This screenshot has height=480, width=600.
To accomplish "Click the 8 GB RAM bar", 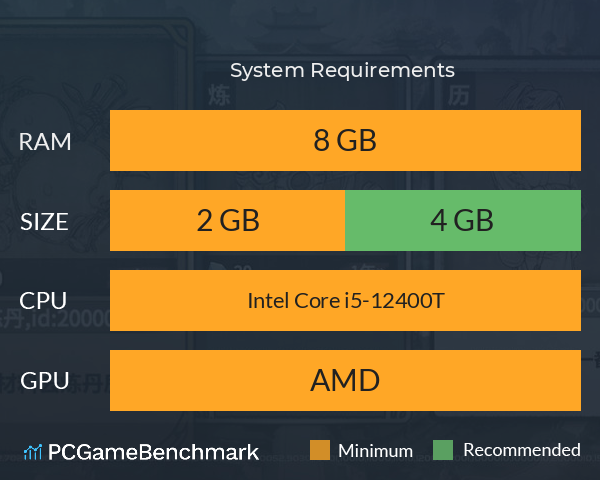I will pos(345,140).
